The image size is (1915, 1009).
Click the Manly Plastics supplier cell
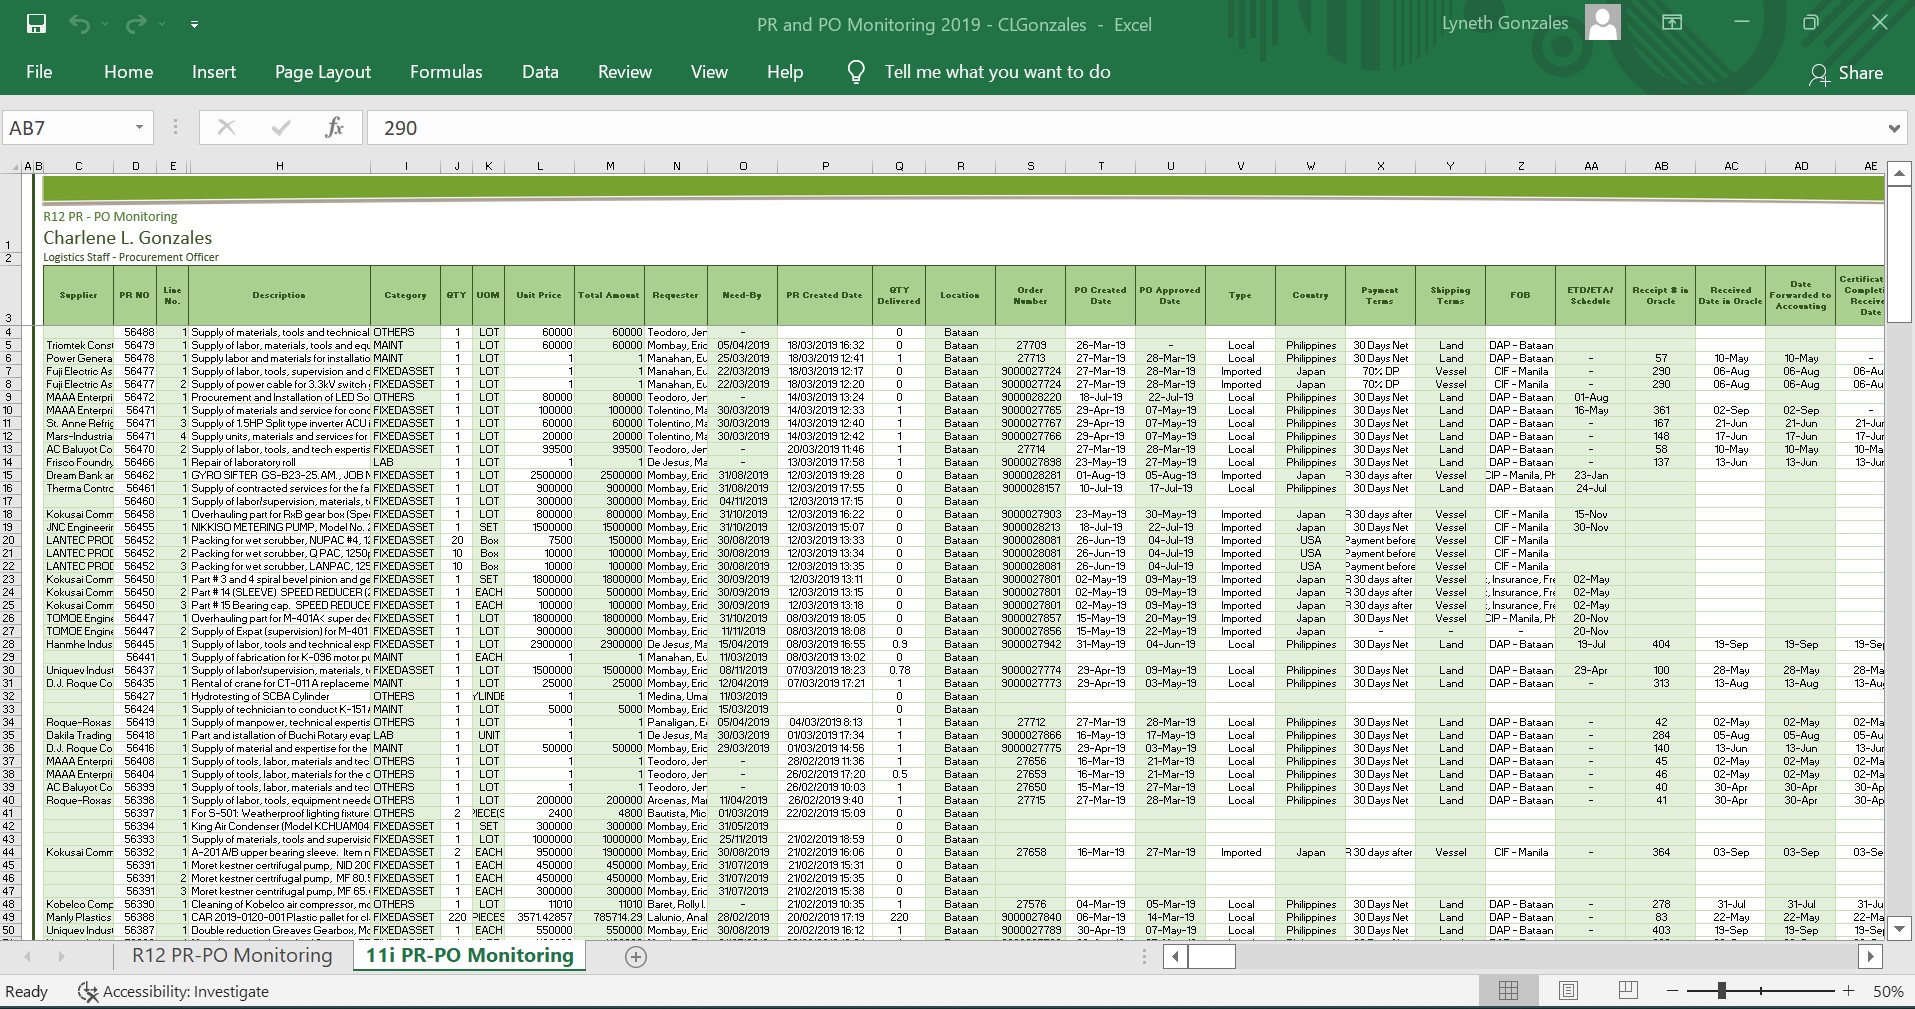pyautogui.click(x=79, y=917)
